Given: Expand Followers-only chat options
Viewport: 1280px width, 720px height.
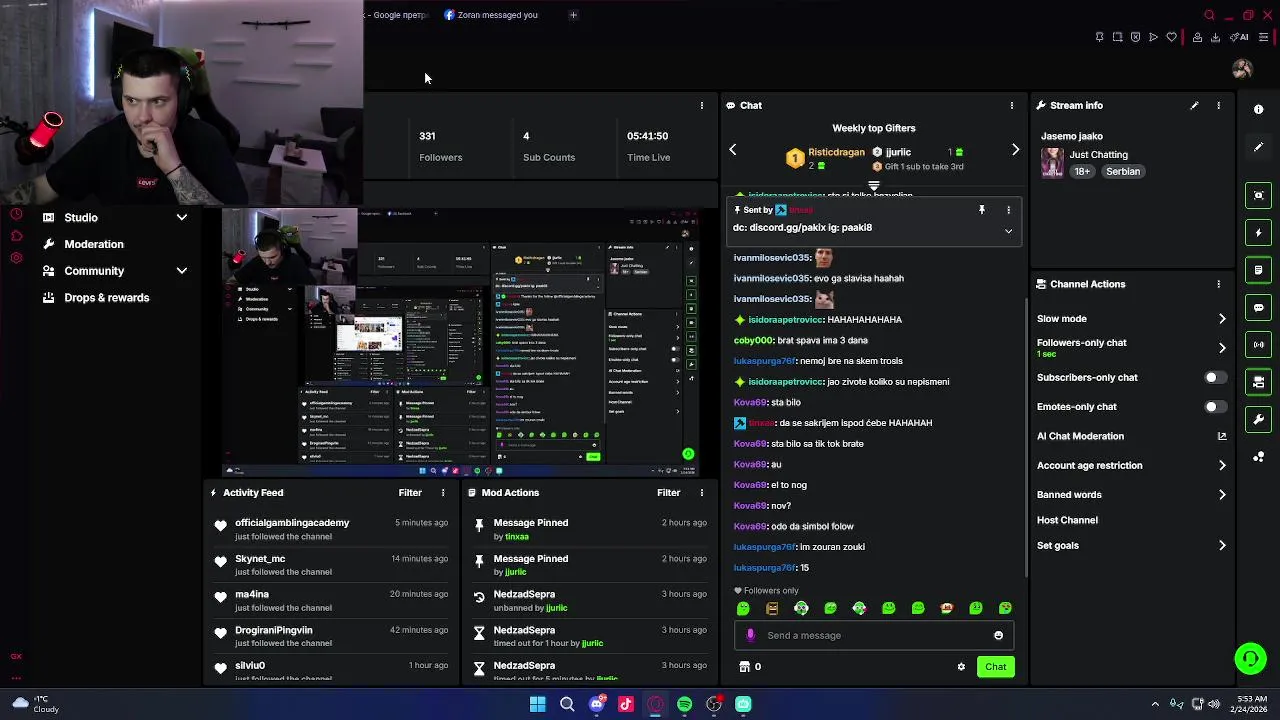Looking at the screenshot, I should 1222,348.
